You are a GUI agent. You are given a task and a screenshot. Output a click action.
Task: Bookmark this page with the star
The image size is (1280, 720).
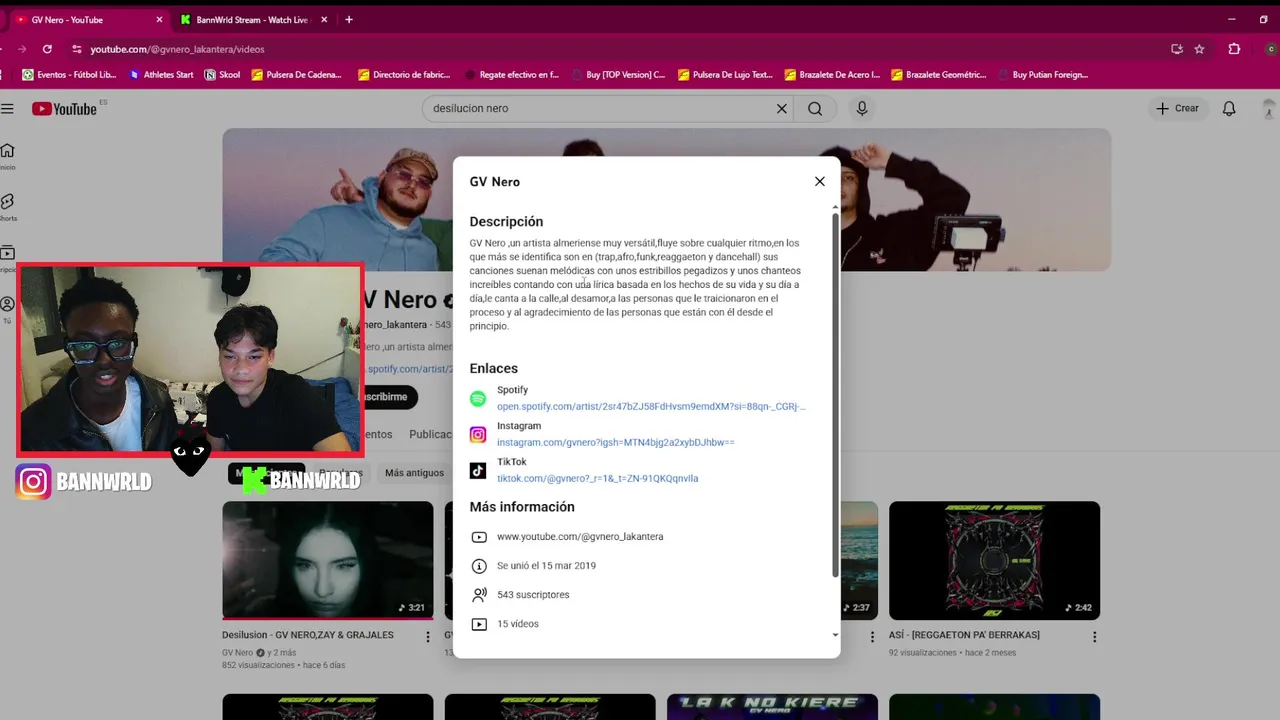tap(1199, 49)
